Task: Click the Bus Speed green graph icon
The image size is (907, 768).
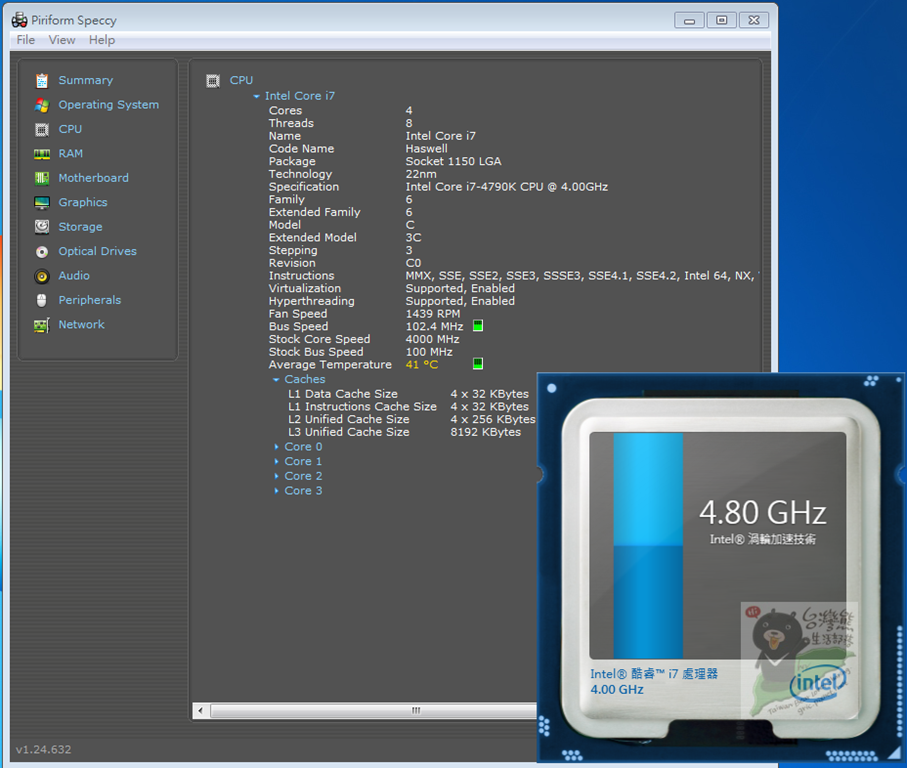Action: [x=478, y=326]
